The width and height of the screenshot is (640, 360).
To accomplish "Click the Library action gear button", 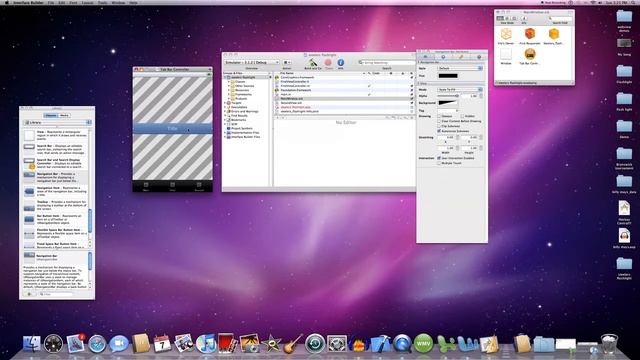I will (x=29, y=294).
